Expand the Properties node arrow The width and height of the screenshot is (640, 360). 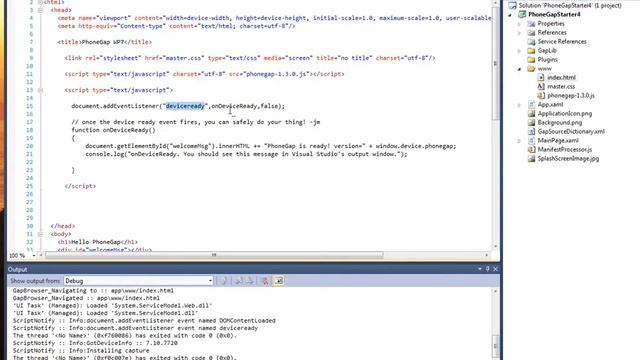click(x=519, y=24)
